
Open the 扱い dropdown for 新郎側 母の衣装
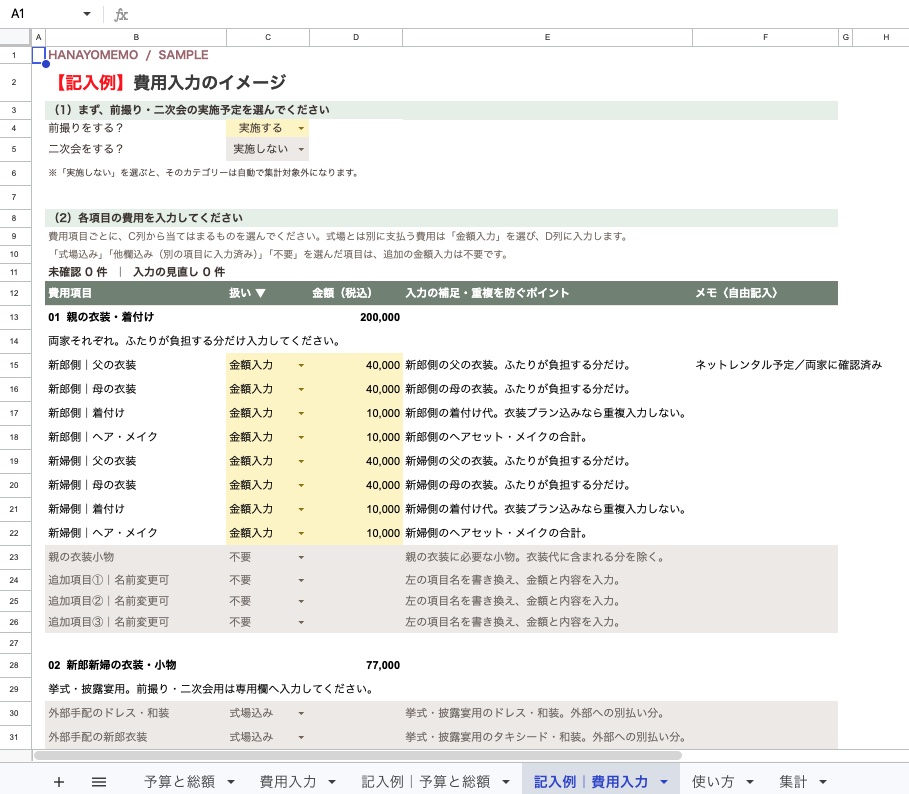click(301, 389)
